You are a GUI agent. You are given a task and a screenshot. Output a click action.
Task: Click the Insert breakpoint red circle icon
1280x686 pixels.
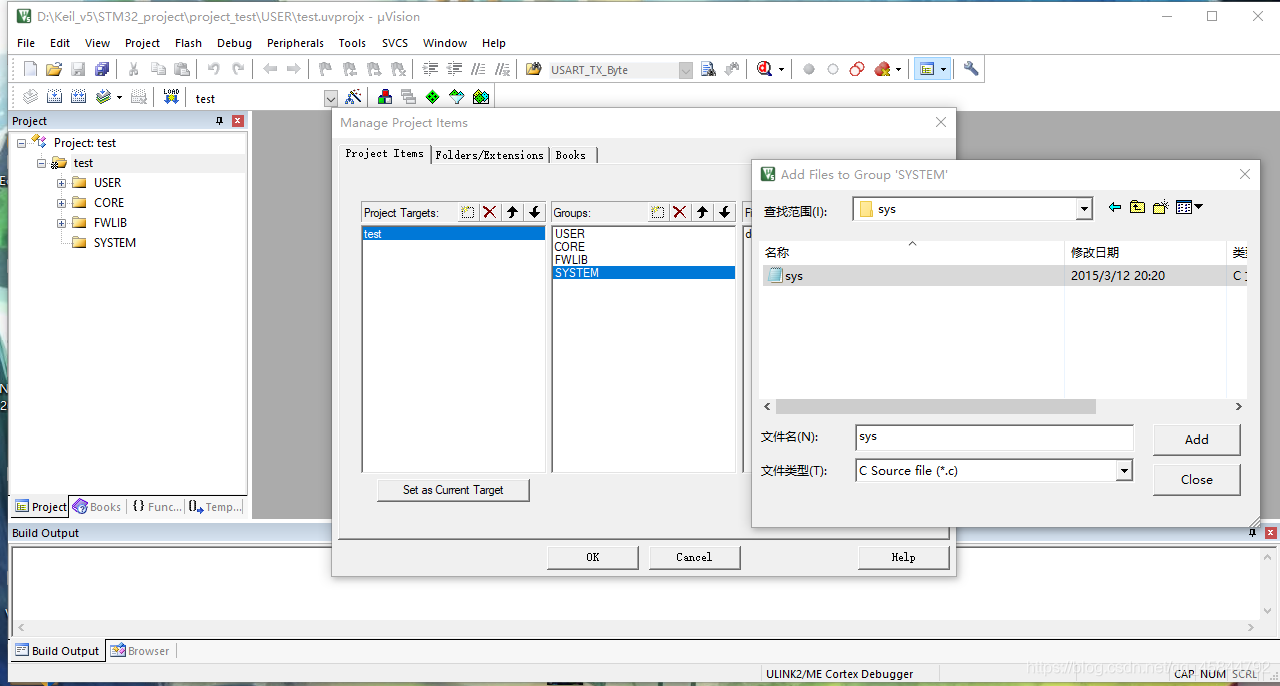pos(809,69)
